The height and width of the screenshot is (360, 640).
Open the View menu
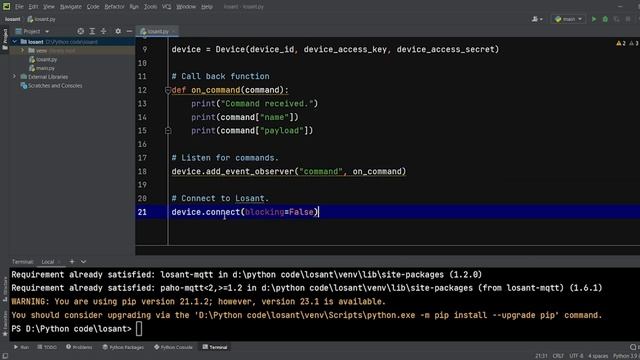(49, 7)
